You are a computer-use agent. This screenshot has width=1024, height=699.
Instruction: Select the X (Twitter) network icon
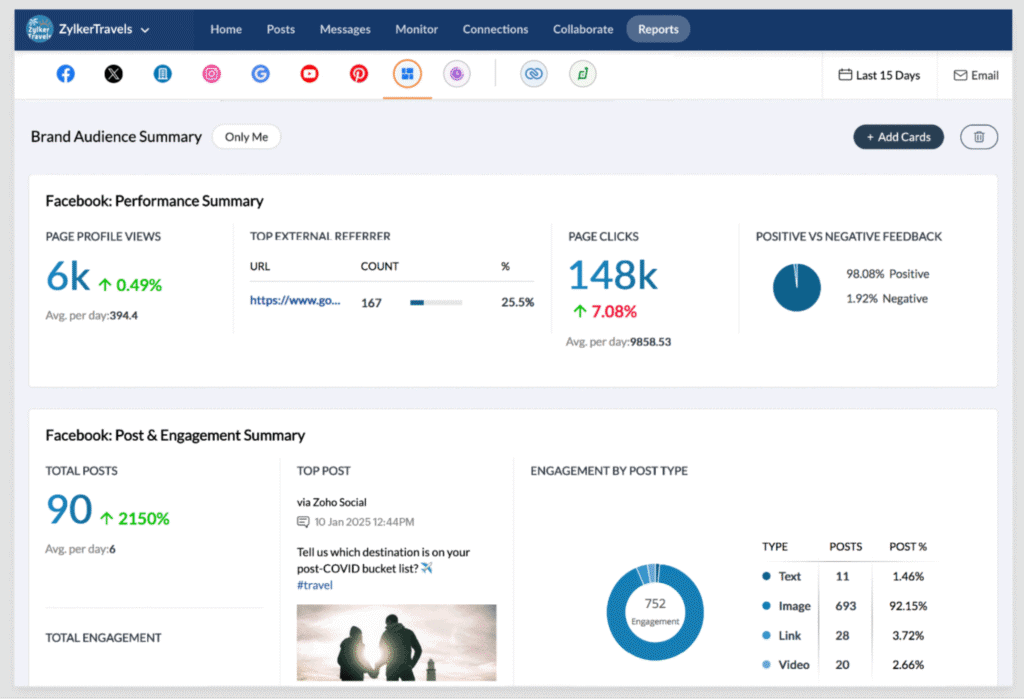click(x=113, y=73)
